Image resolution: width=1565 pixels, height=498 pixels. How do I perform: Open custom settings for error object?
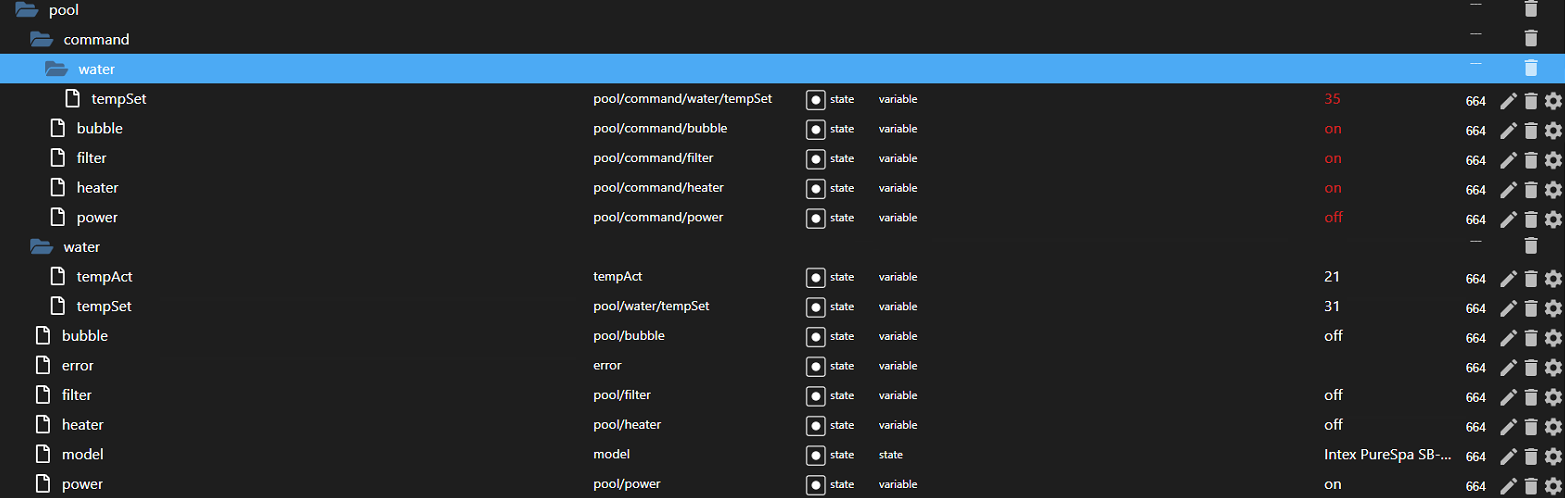point(1553,367)
